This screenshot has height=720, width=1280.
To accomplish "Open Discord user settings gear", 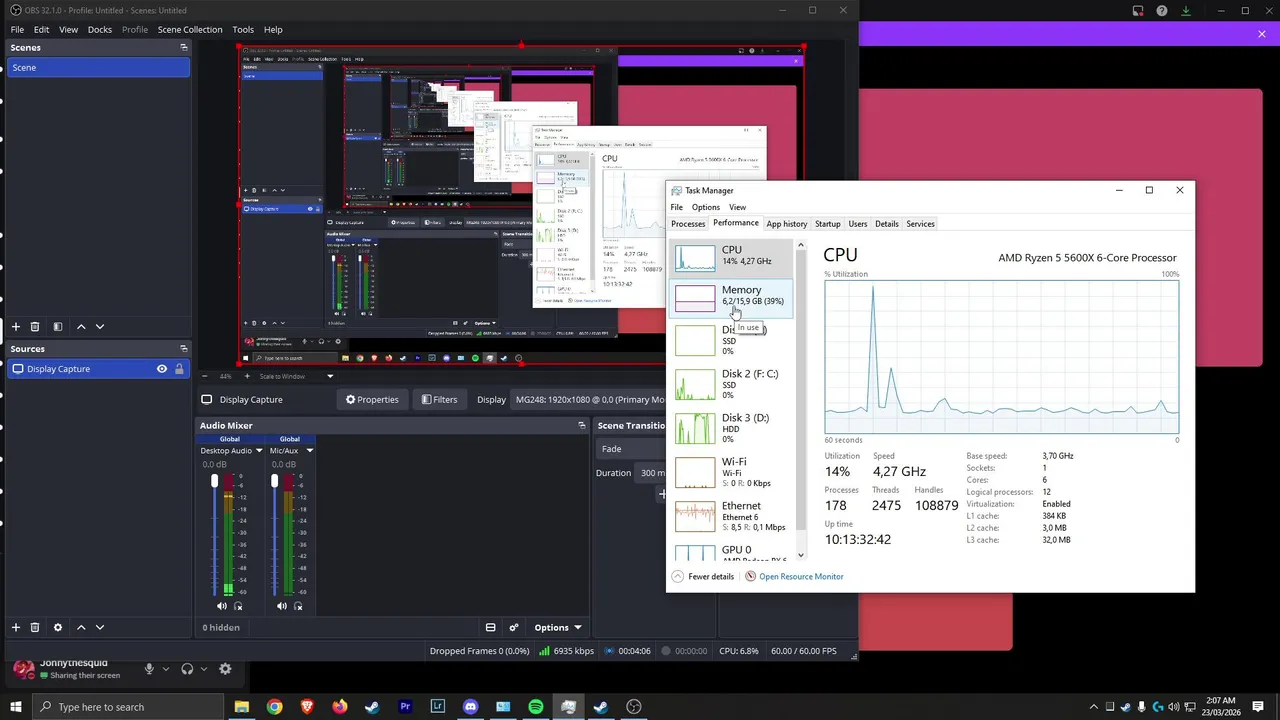I will (225, 669).
